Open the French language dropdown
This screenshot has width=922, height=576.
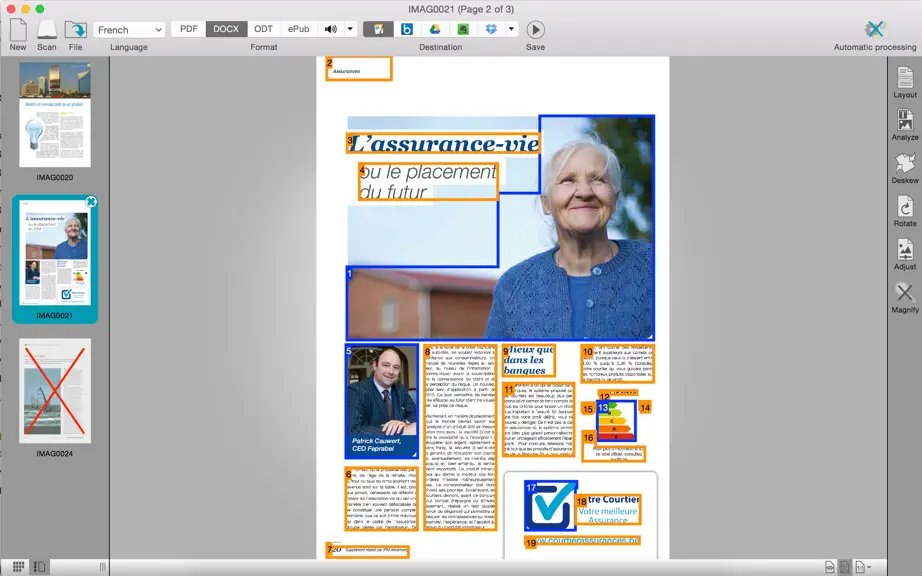pyautogui.click(x=129, y=29)
